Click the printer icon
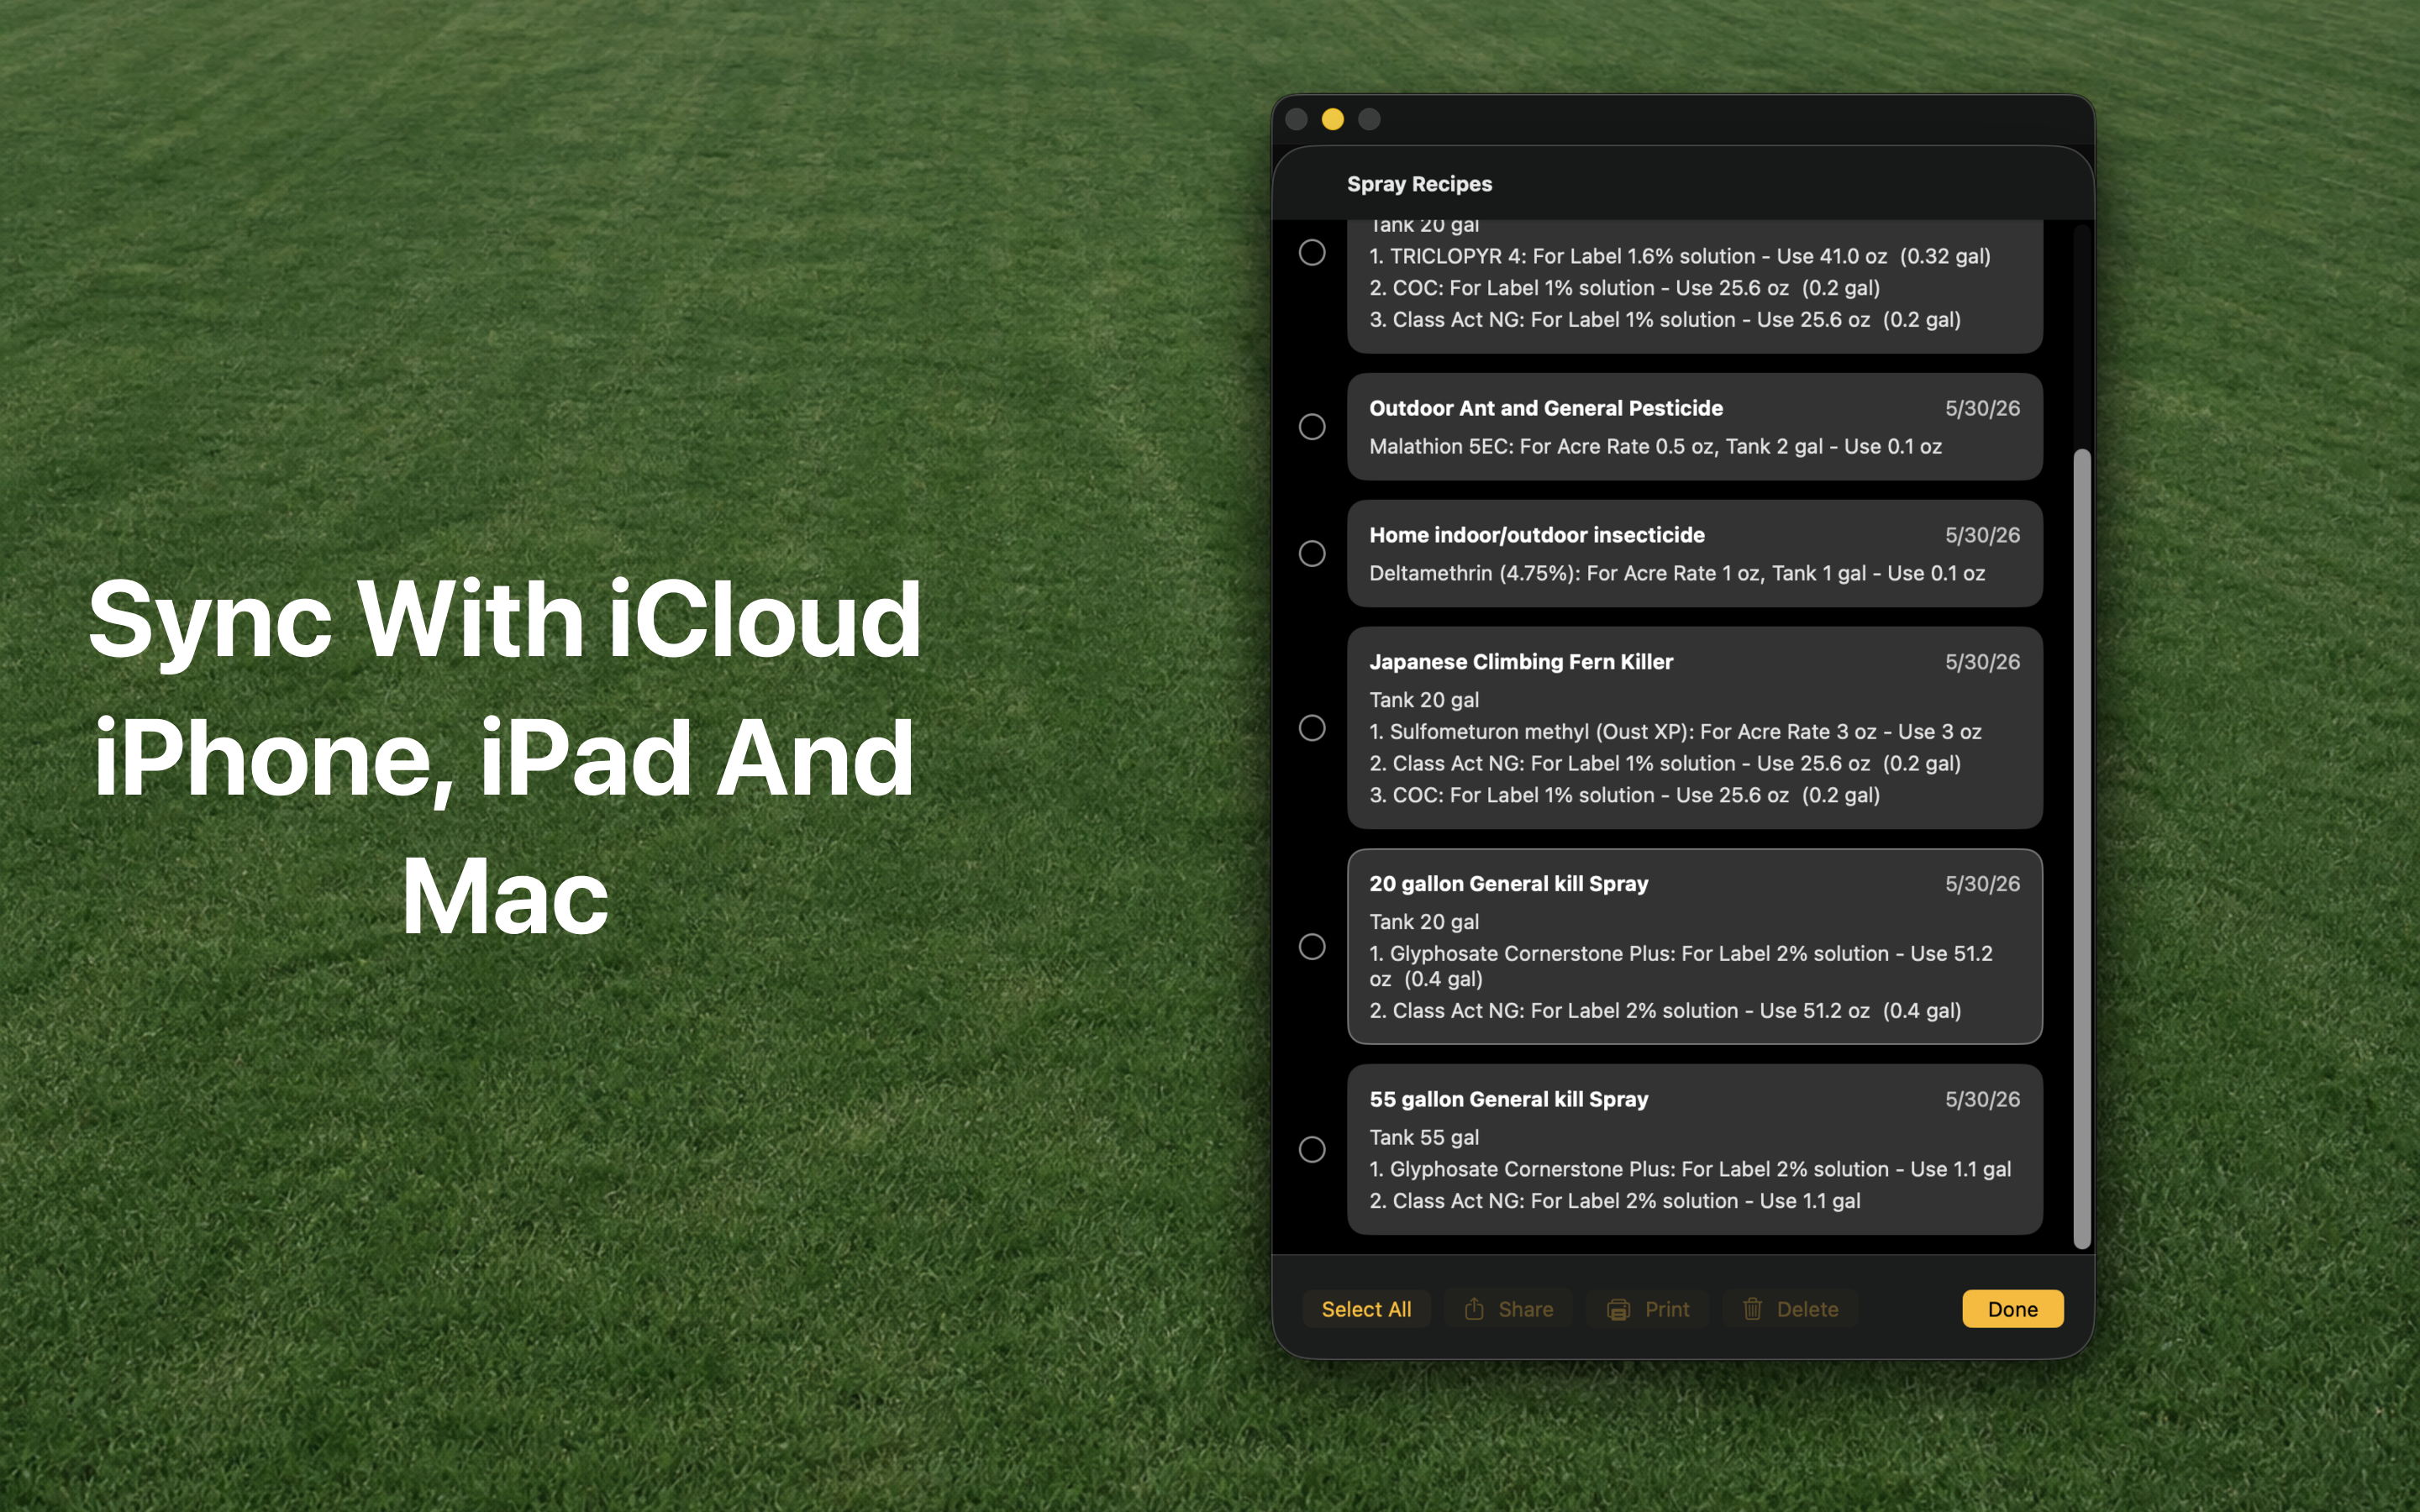 pos(1618,1310)
